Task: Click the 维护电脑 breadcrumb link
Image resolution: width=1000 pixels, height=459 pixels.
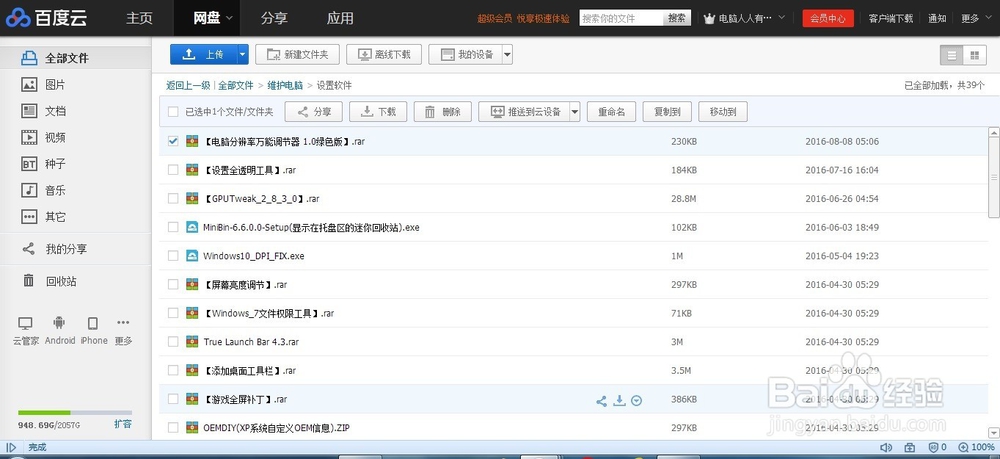Action: [x=285, y=85]
